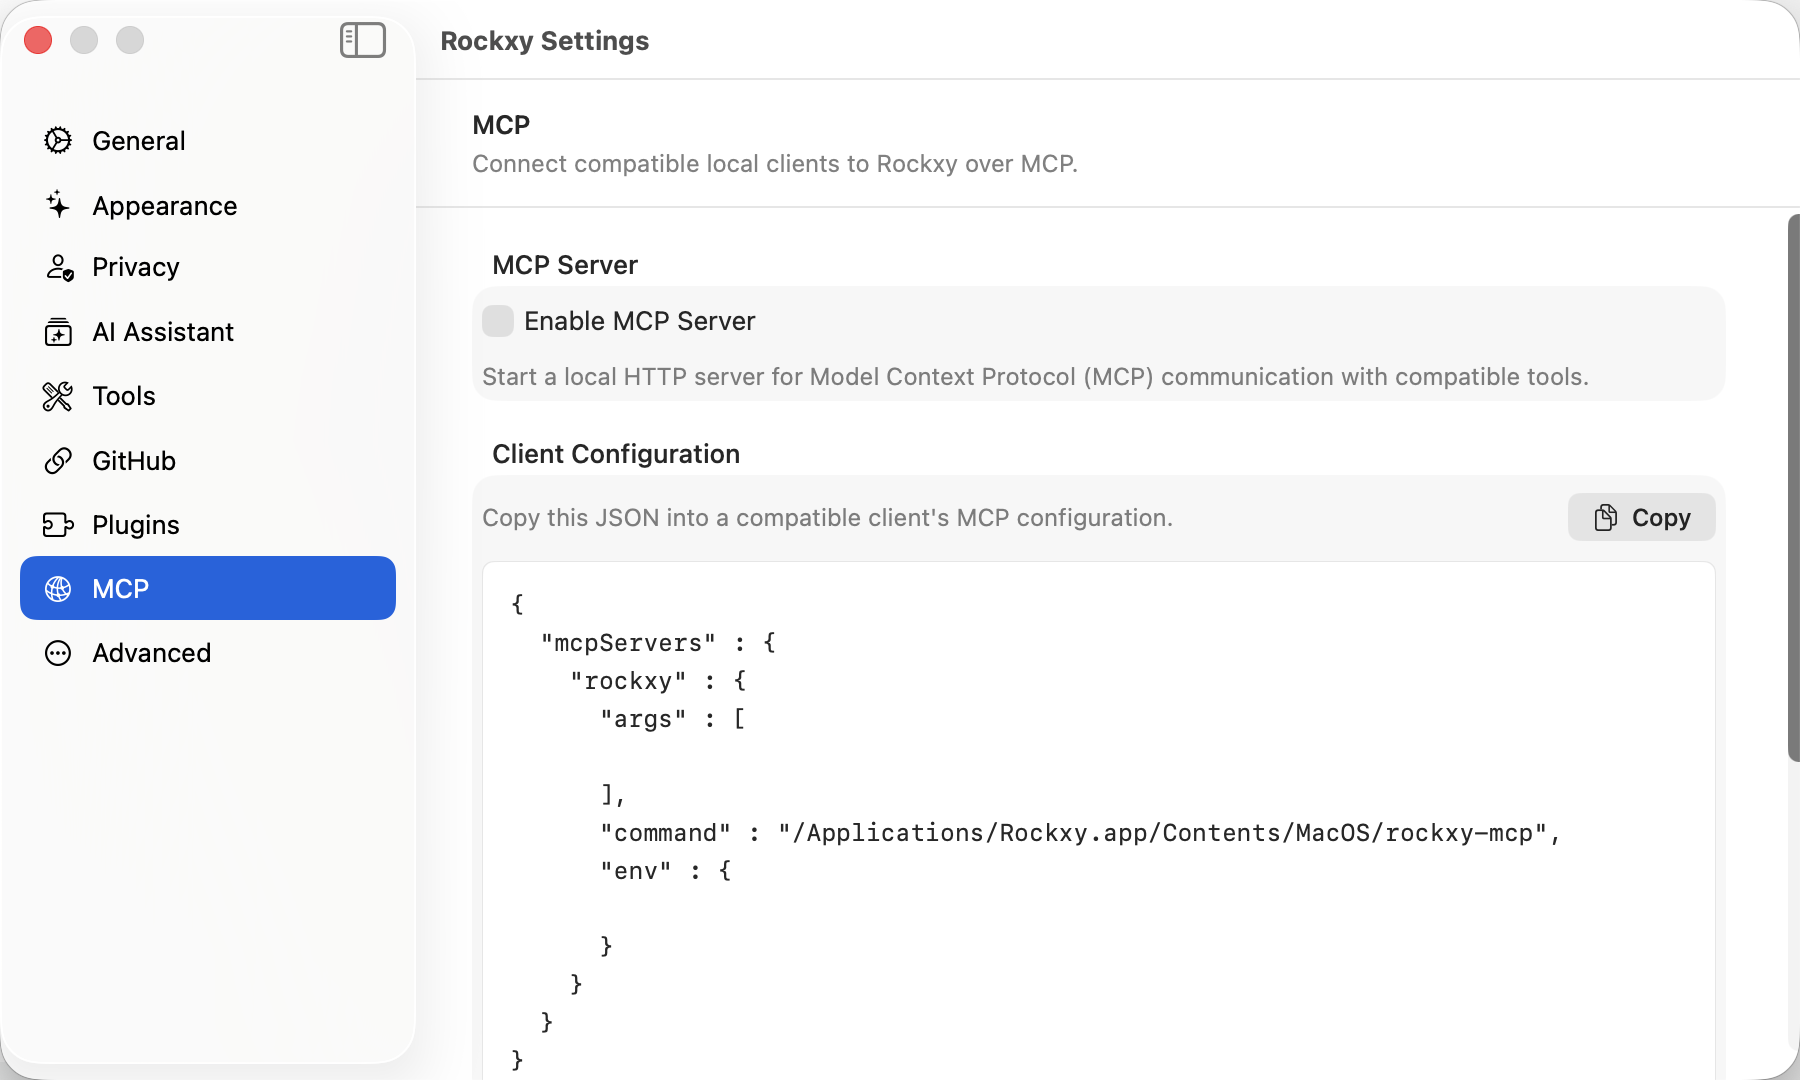Select Plugins in the sidebar
The image size is (1800, 1080).
pyautogui.click(x=208, y=525)
